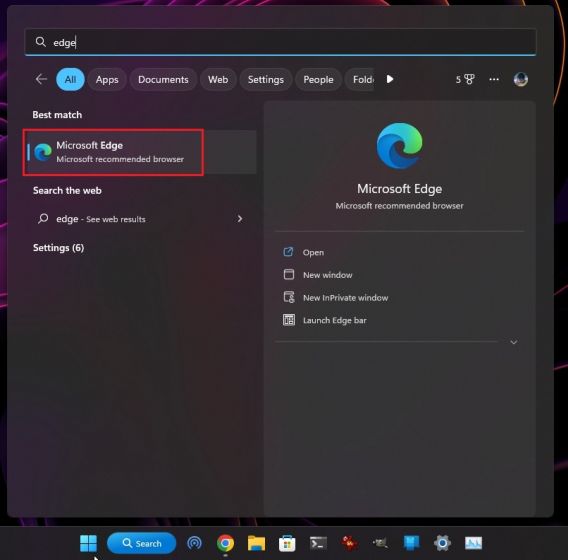This screenshot has height=560, width=568.
Task: Click the taskbar Search button
Action: [142, 543]
